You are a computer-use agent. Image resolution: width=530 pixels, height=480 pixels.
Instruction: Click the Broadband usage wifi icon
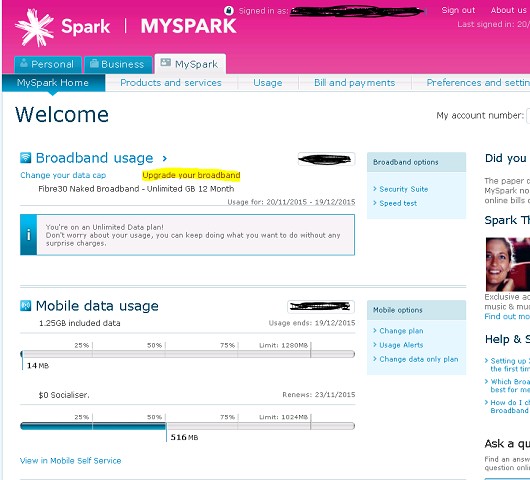coord(26,158)
